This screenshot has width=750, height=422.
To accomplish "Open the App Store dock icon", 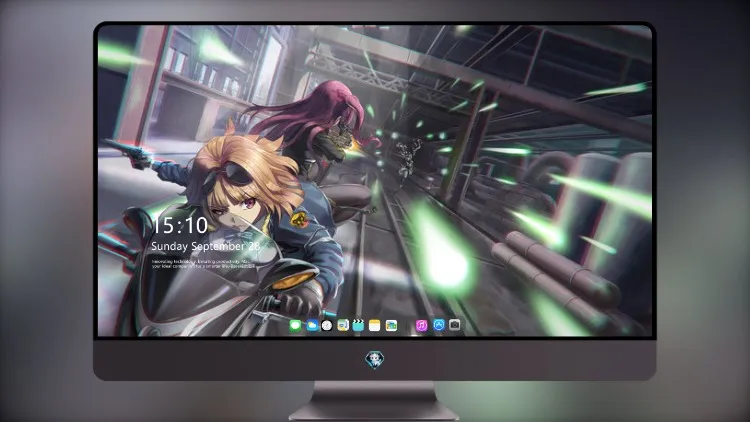I will (x=439, y=325).
